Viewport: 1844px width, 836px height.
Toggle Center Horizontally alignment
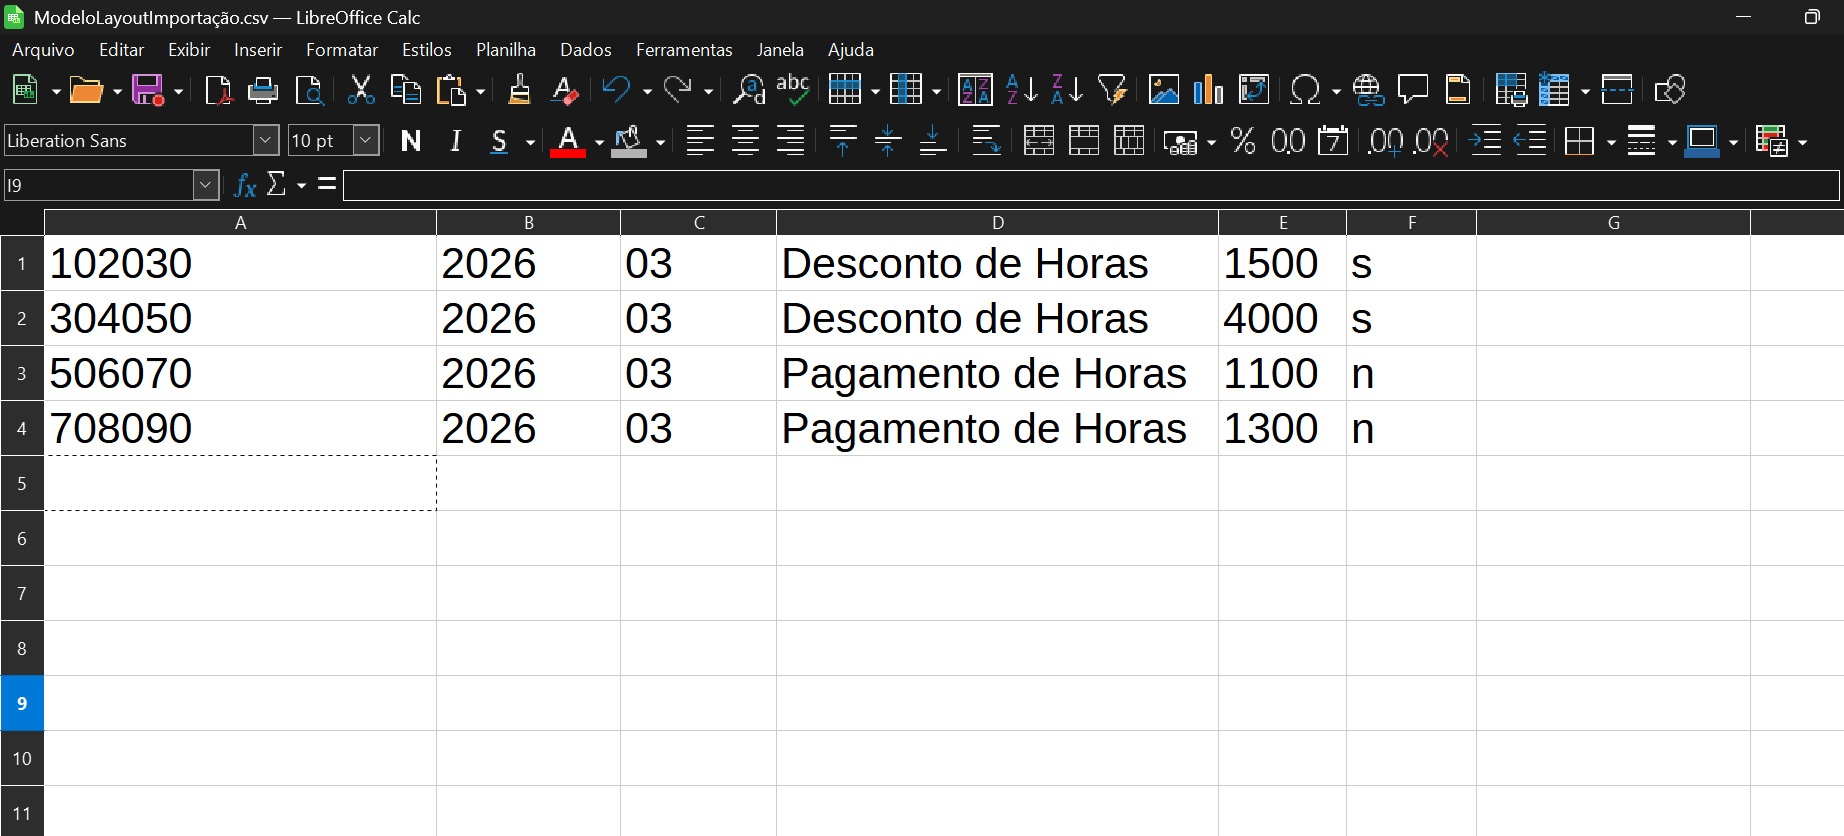coord(745,141)
